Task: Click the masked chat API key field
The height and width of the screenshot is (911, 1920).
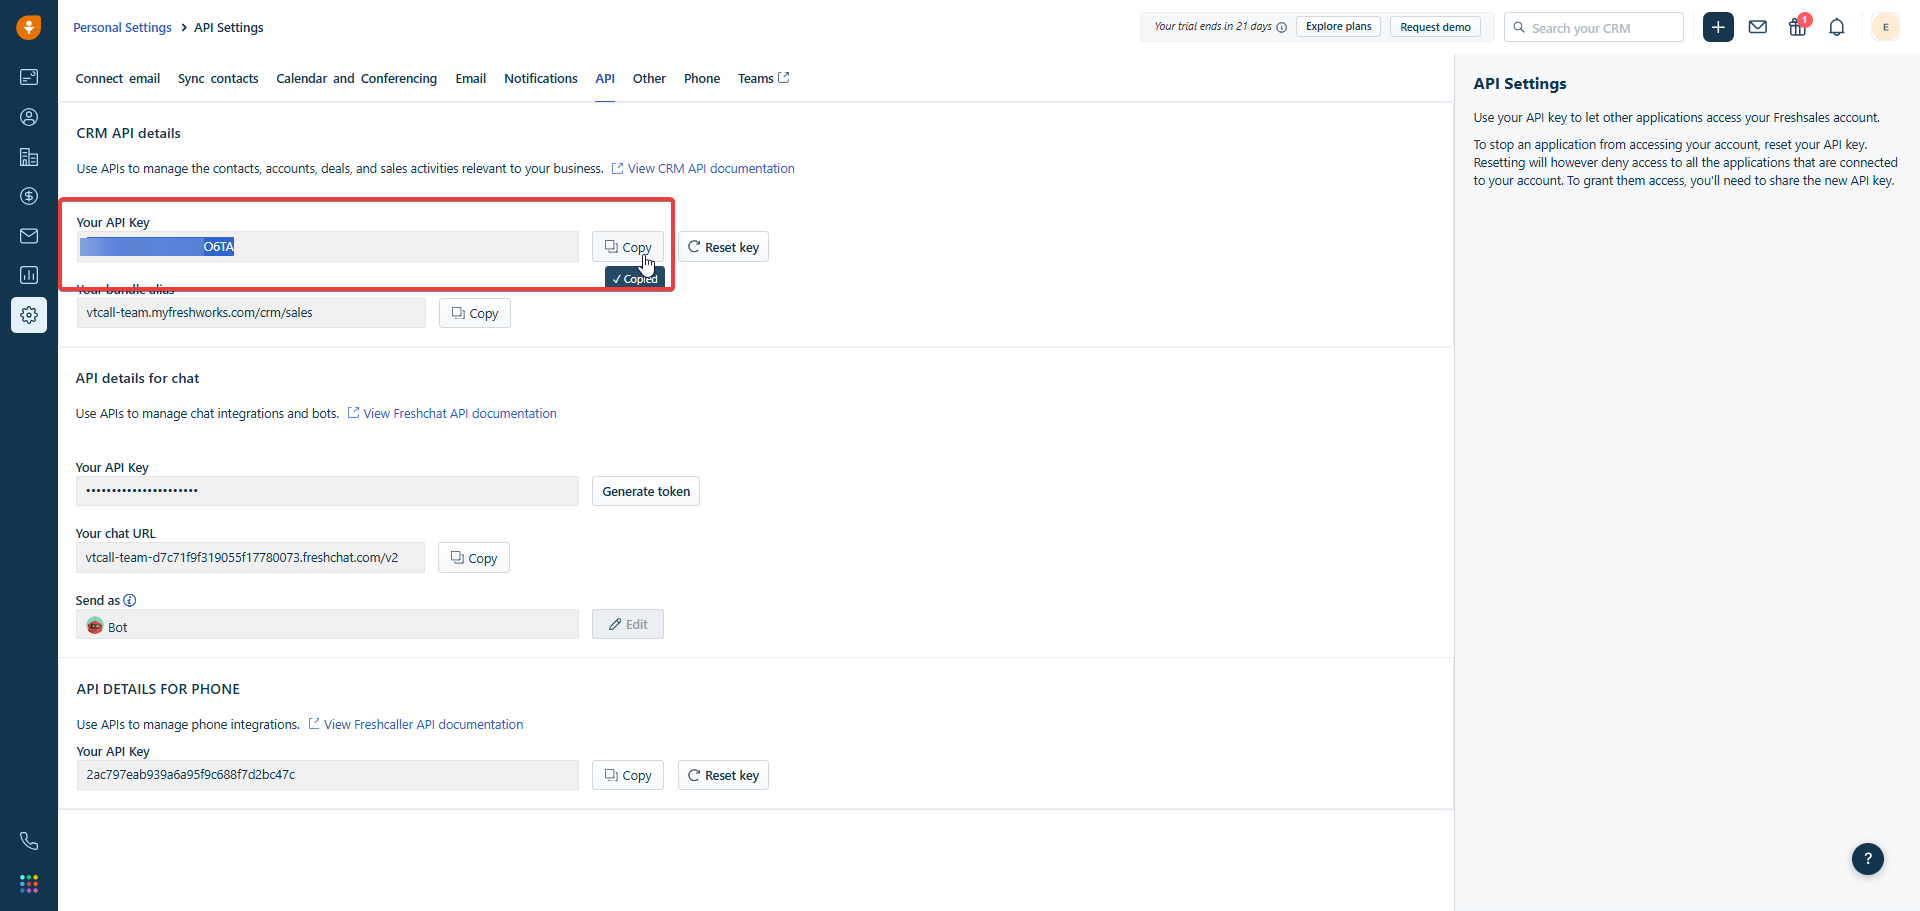Action: 327,491
